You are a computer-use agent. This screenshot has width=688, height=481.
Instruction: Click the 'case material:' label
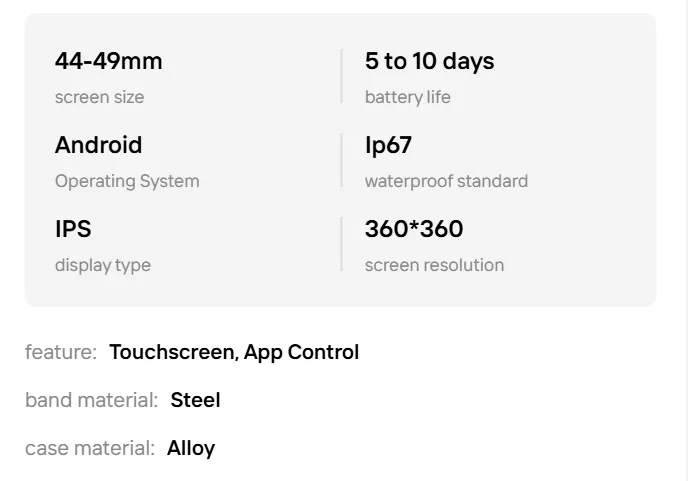(90, 449)
